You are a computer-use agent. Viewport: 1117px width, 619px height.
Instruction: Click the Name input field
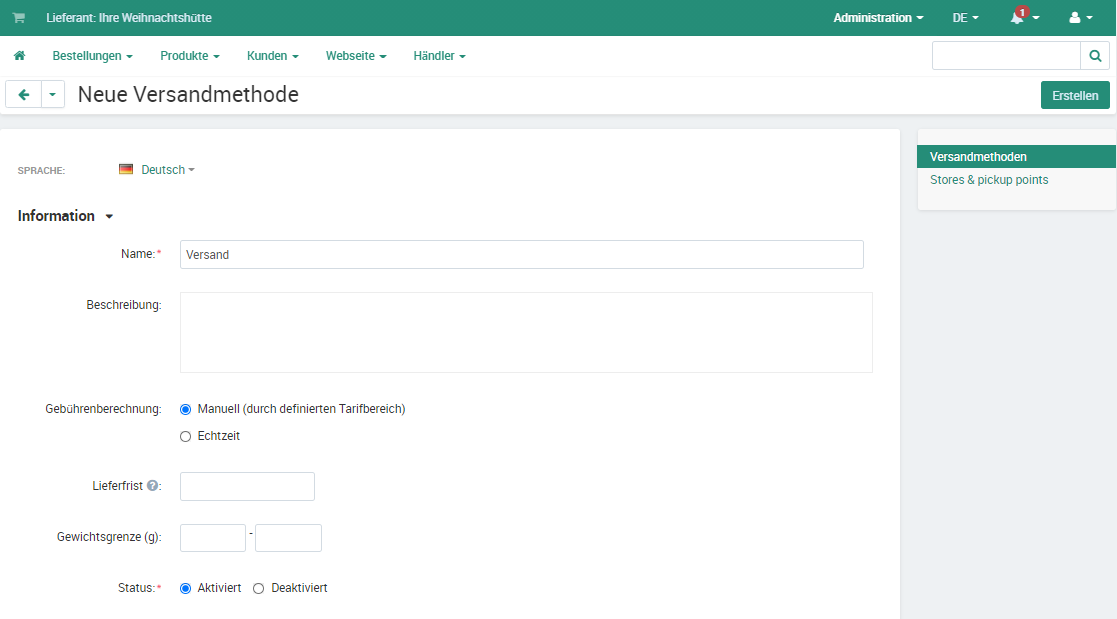521,254
